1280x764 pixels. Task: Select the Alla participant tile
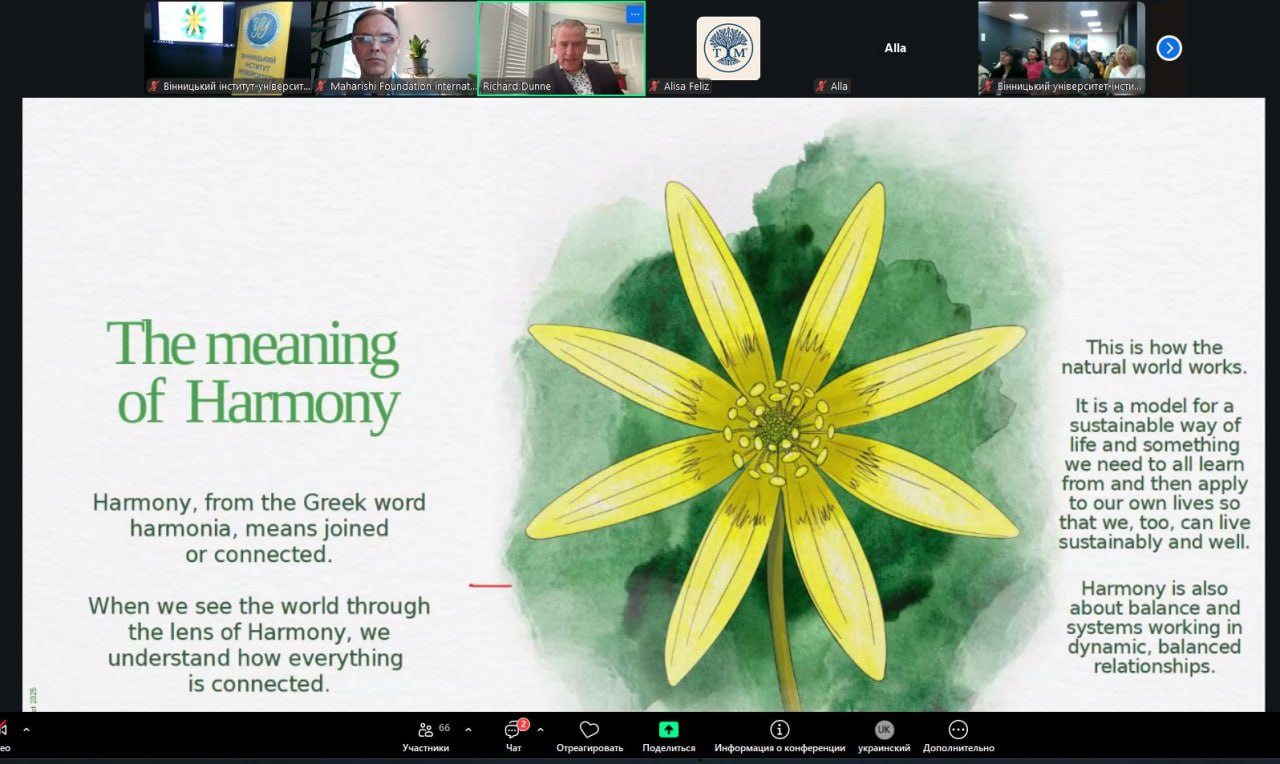tap(894, 48)
